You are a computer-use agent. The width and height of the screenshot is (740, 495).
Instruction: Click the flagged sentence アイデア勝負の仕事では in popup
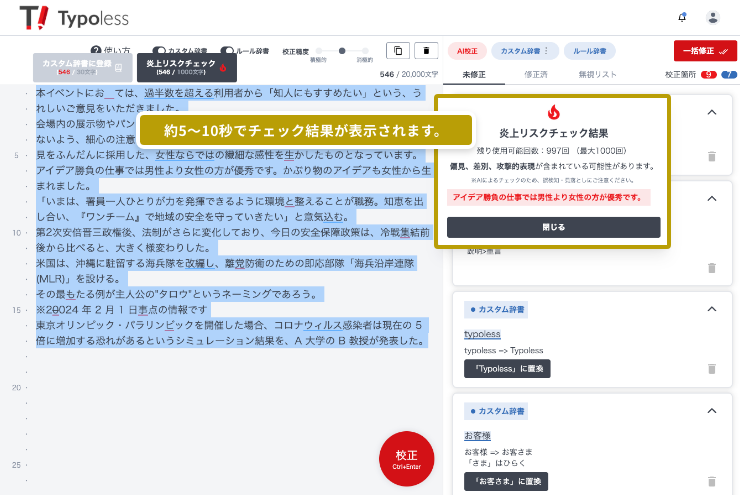(548, 197)
